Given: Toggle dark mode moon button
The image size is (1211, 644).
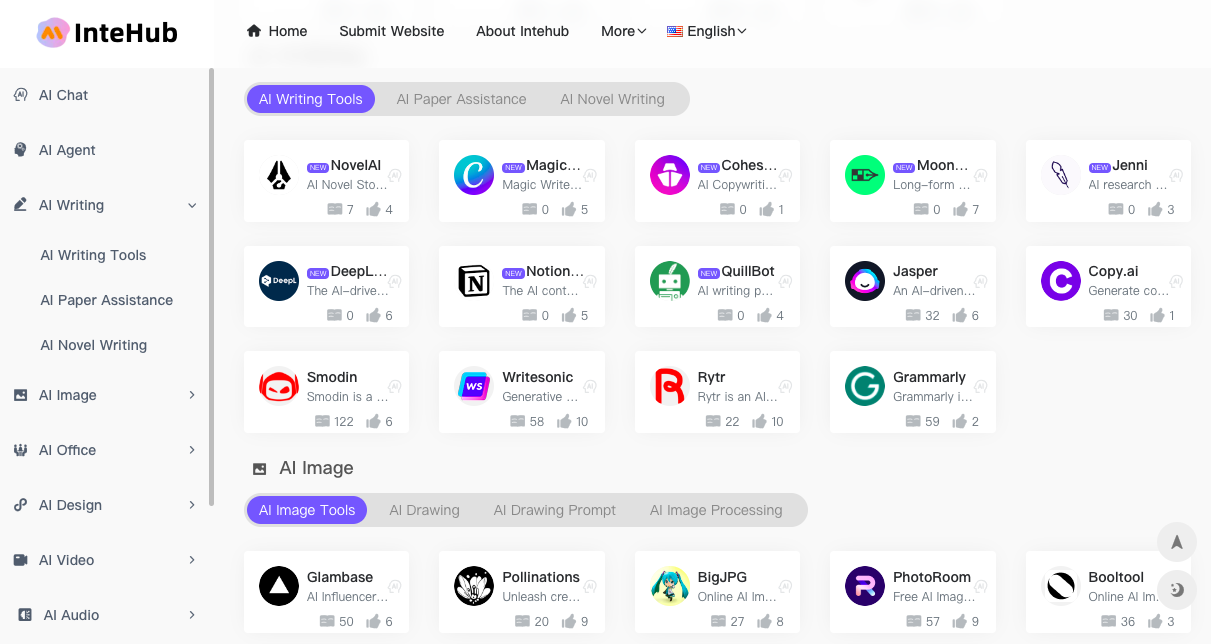Looking at the screenshot, I should 1177,590.
